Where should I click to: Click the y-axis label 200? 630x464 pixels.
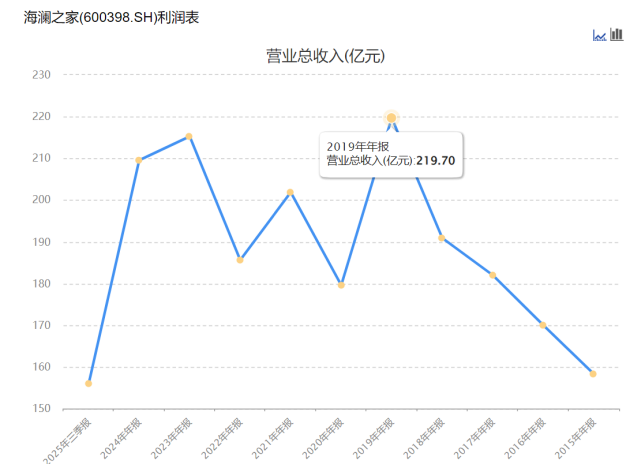coord(41,200)
